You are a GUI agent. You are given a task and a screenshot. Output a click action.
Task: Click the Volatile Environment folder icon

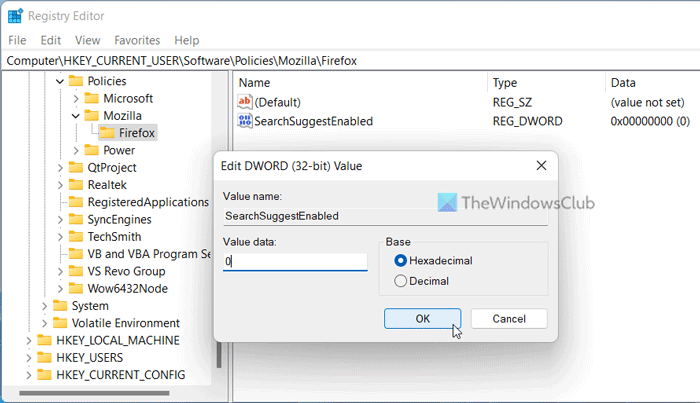60,323
